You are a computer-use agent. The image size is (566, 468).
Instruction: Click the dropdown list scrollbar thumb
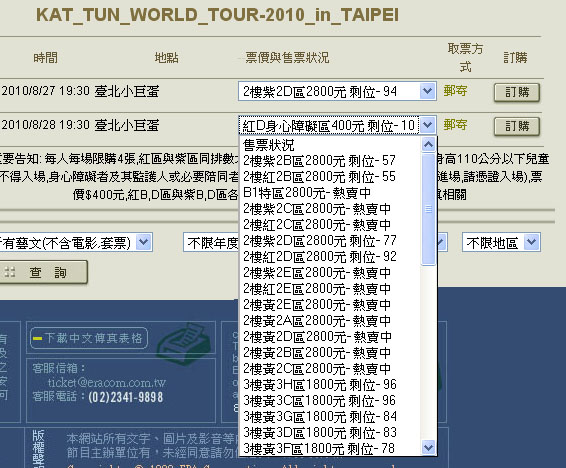[428, 209]
